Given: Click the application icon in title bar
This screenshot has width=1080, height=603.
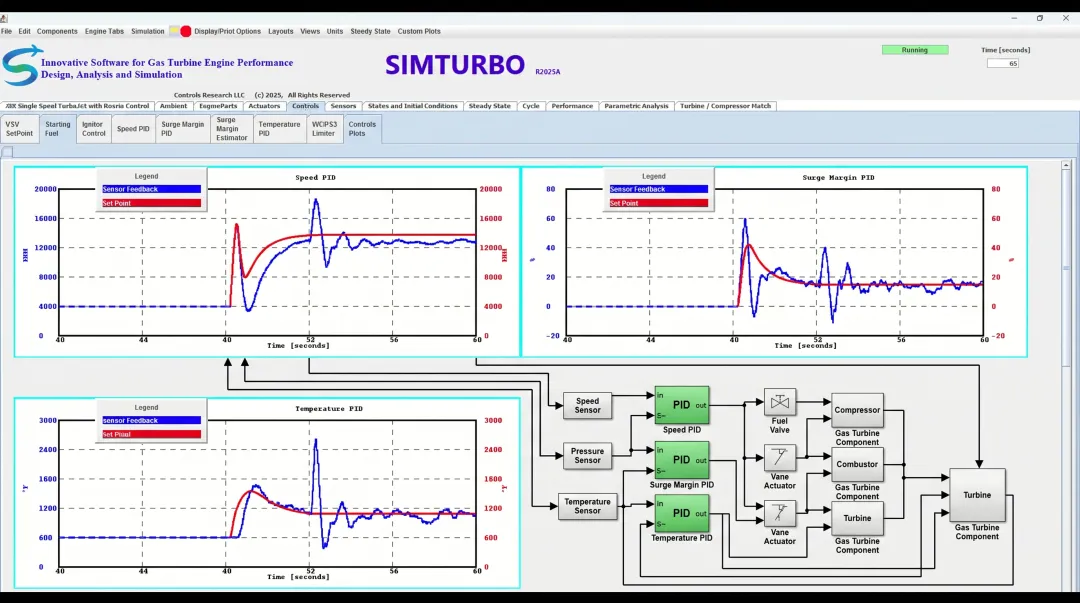Looking at the screenshot, I should 4,18.
